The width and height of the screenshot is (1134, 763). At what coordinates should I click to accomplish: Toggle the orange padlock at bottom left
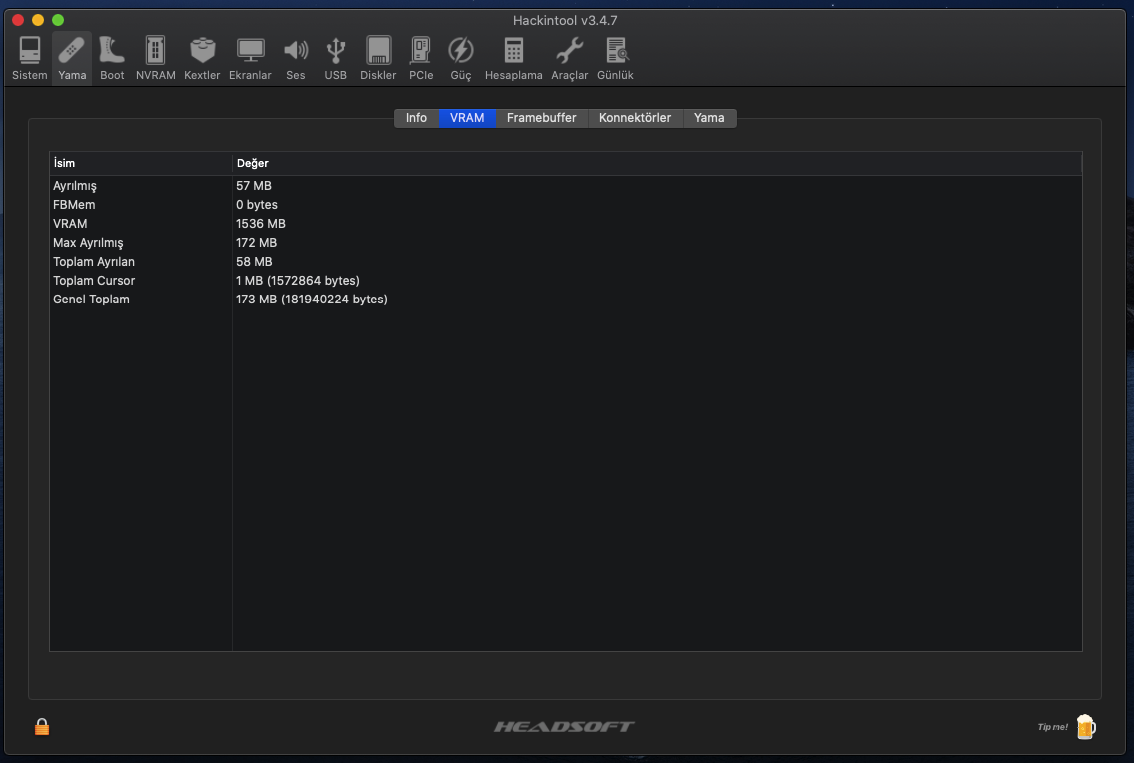pyautogui.click(x=41, y=727)
